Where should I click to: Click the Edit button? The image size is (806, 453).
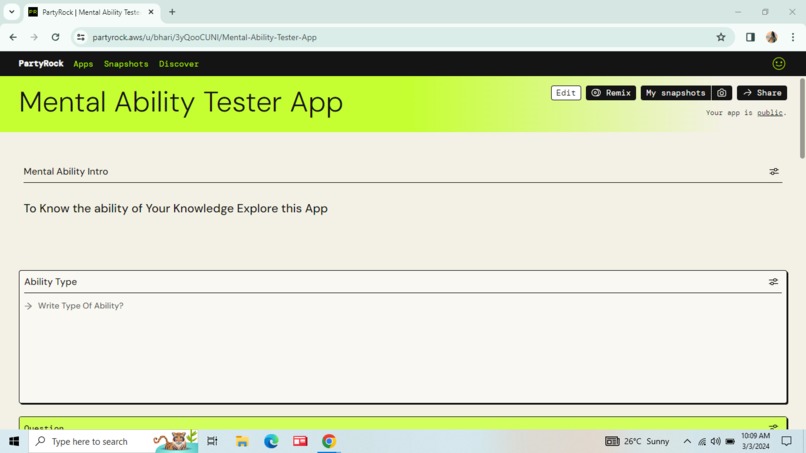pyautogui.click(x=566, y=93)
